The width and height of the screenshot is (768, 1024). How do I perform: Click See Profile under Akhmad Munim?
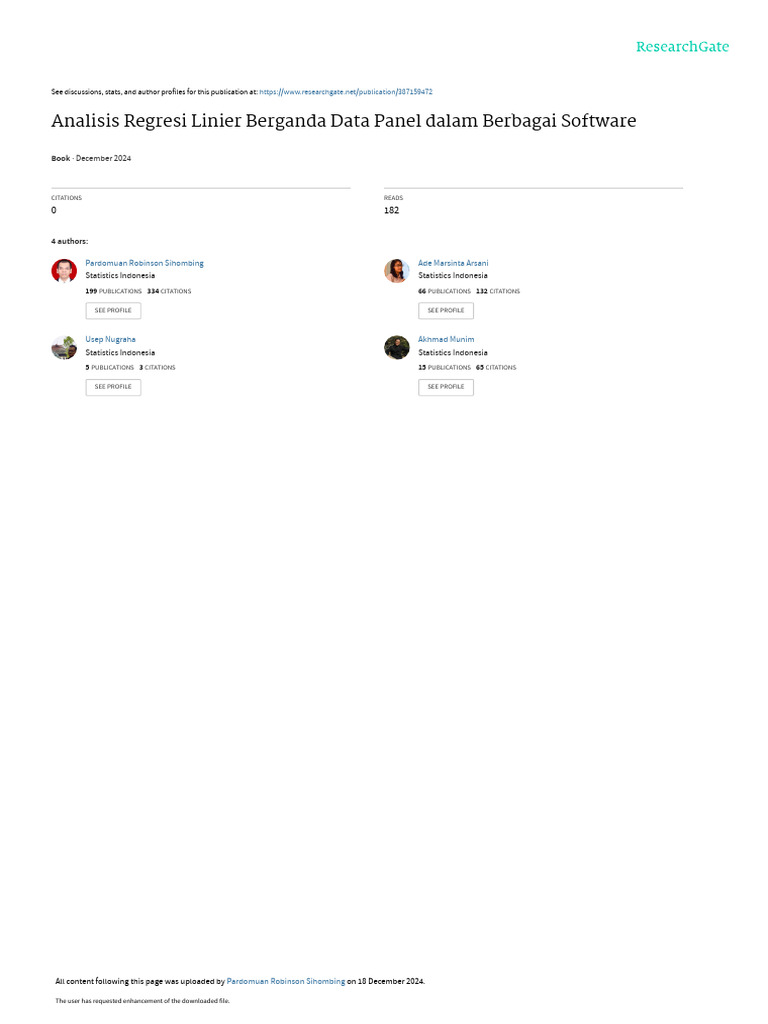click(446, 387)
